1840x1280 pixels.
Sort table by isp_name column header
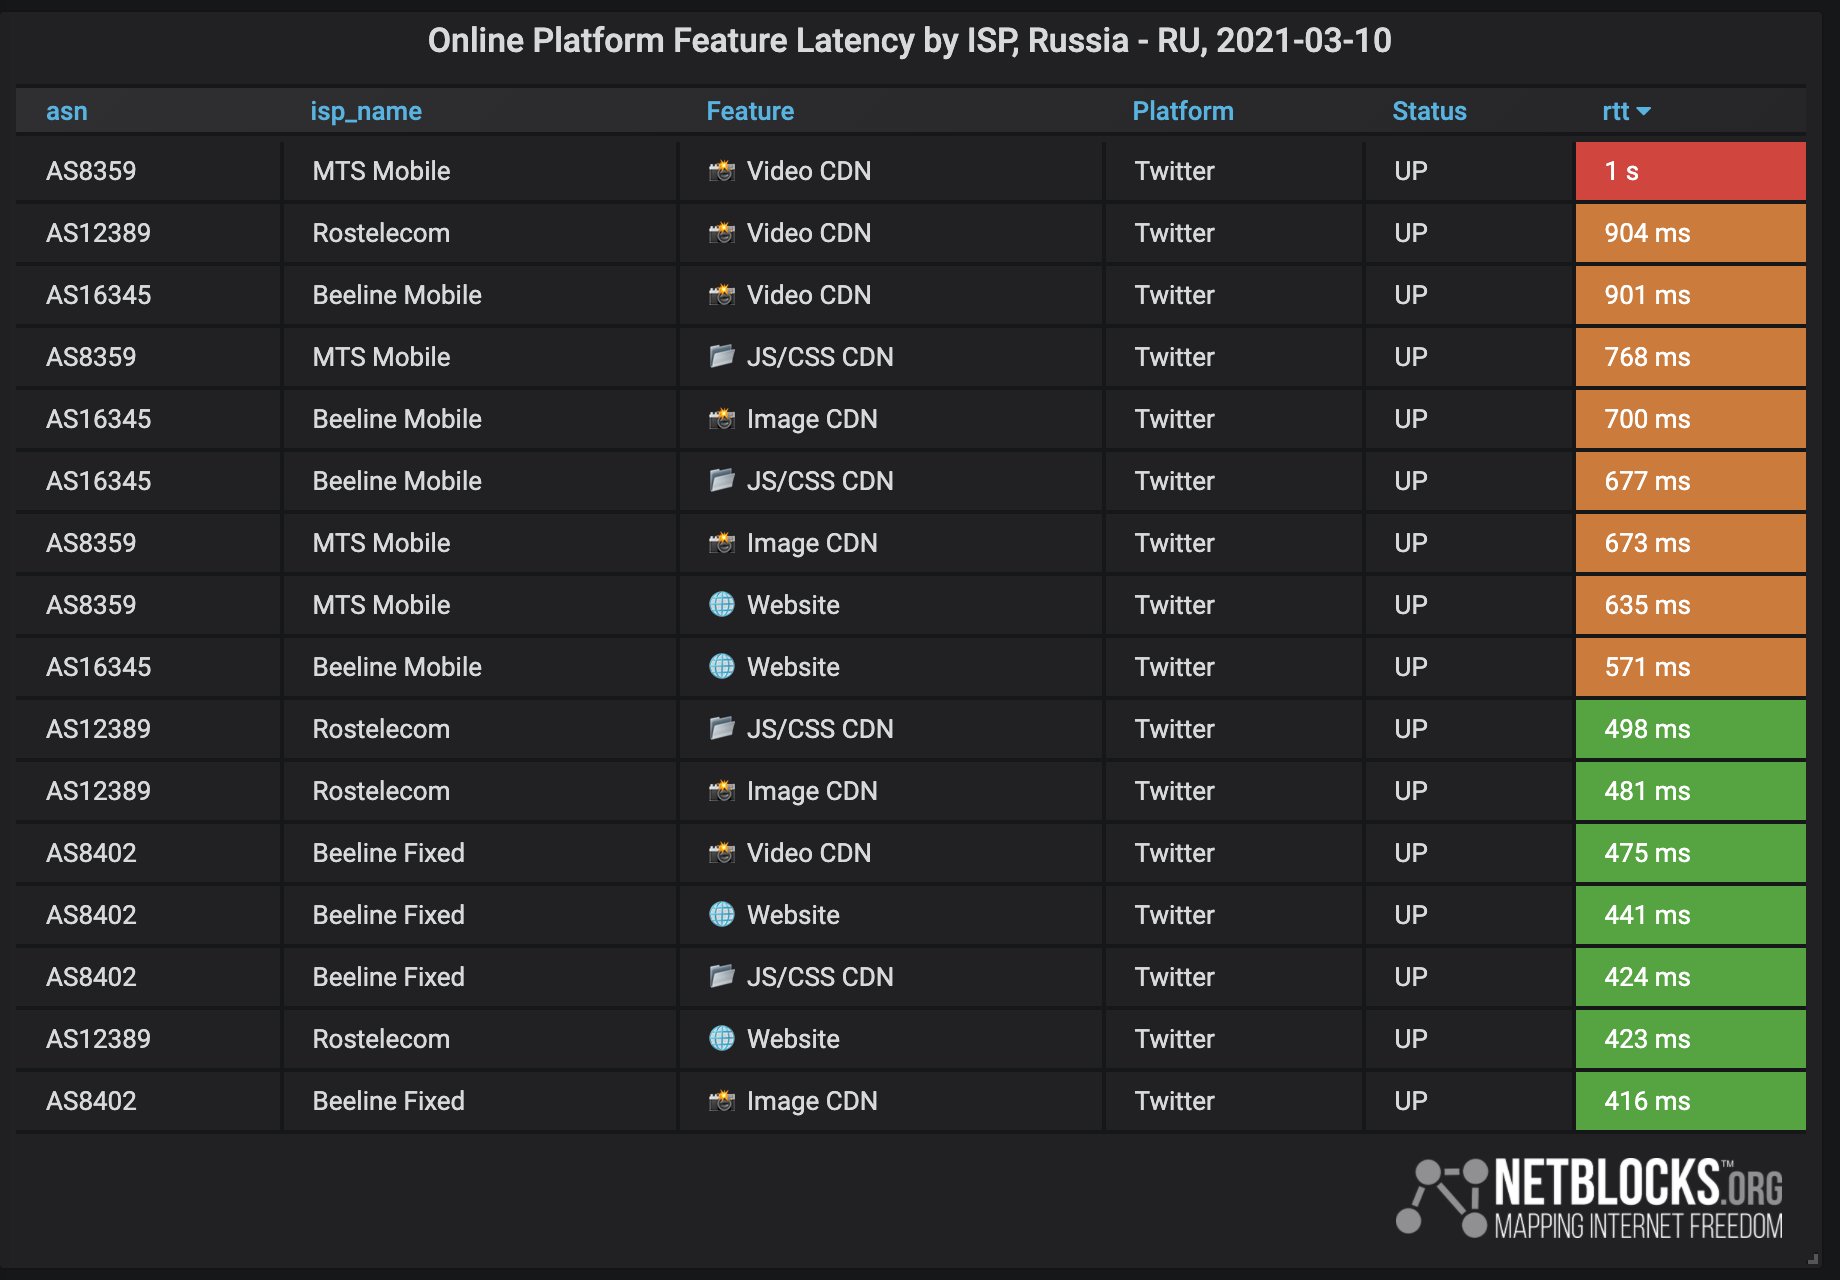coord(365,111)
